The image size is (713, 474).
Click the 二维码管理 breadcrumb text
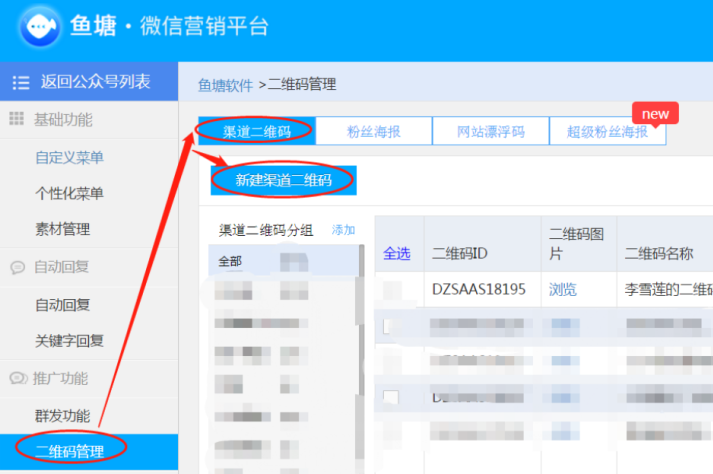(302, 84)
